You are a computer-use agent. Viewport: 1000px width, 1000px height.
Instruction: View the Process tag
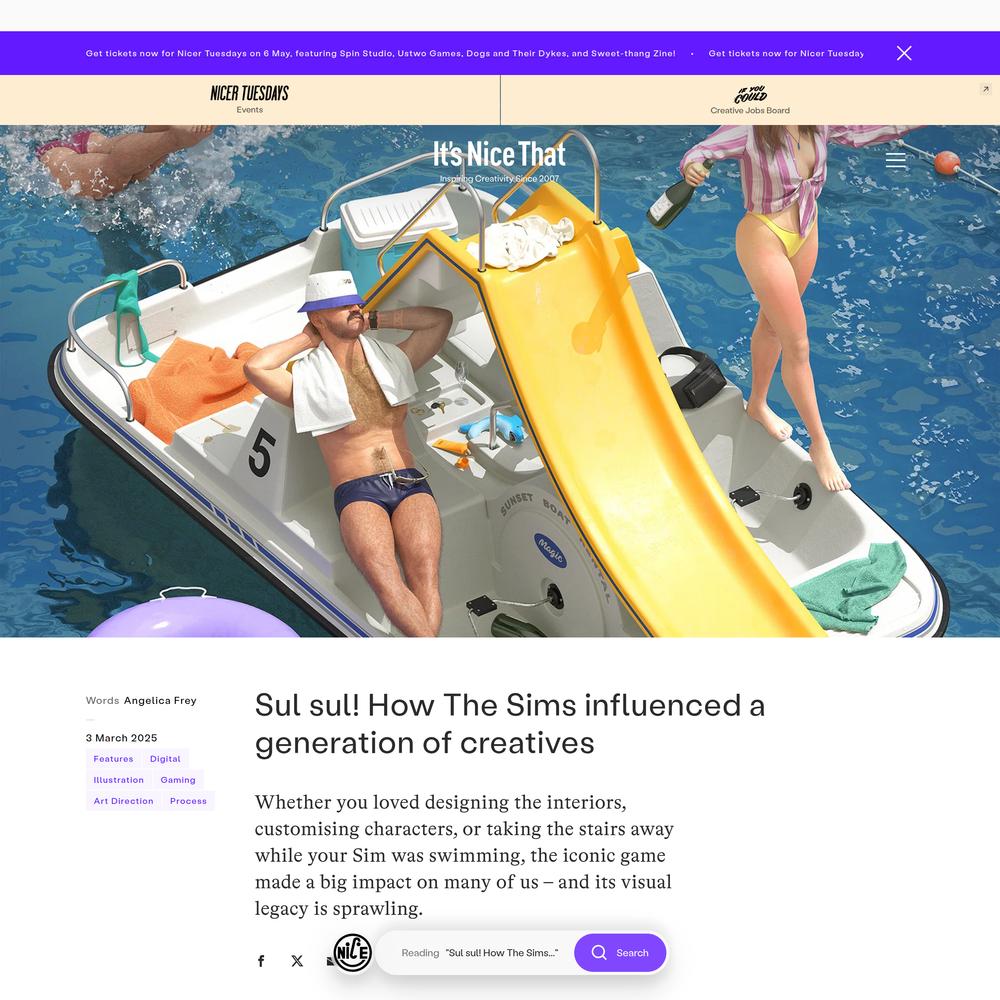pos(188,801)
